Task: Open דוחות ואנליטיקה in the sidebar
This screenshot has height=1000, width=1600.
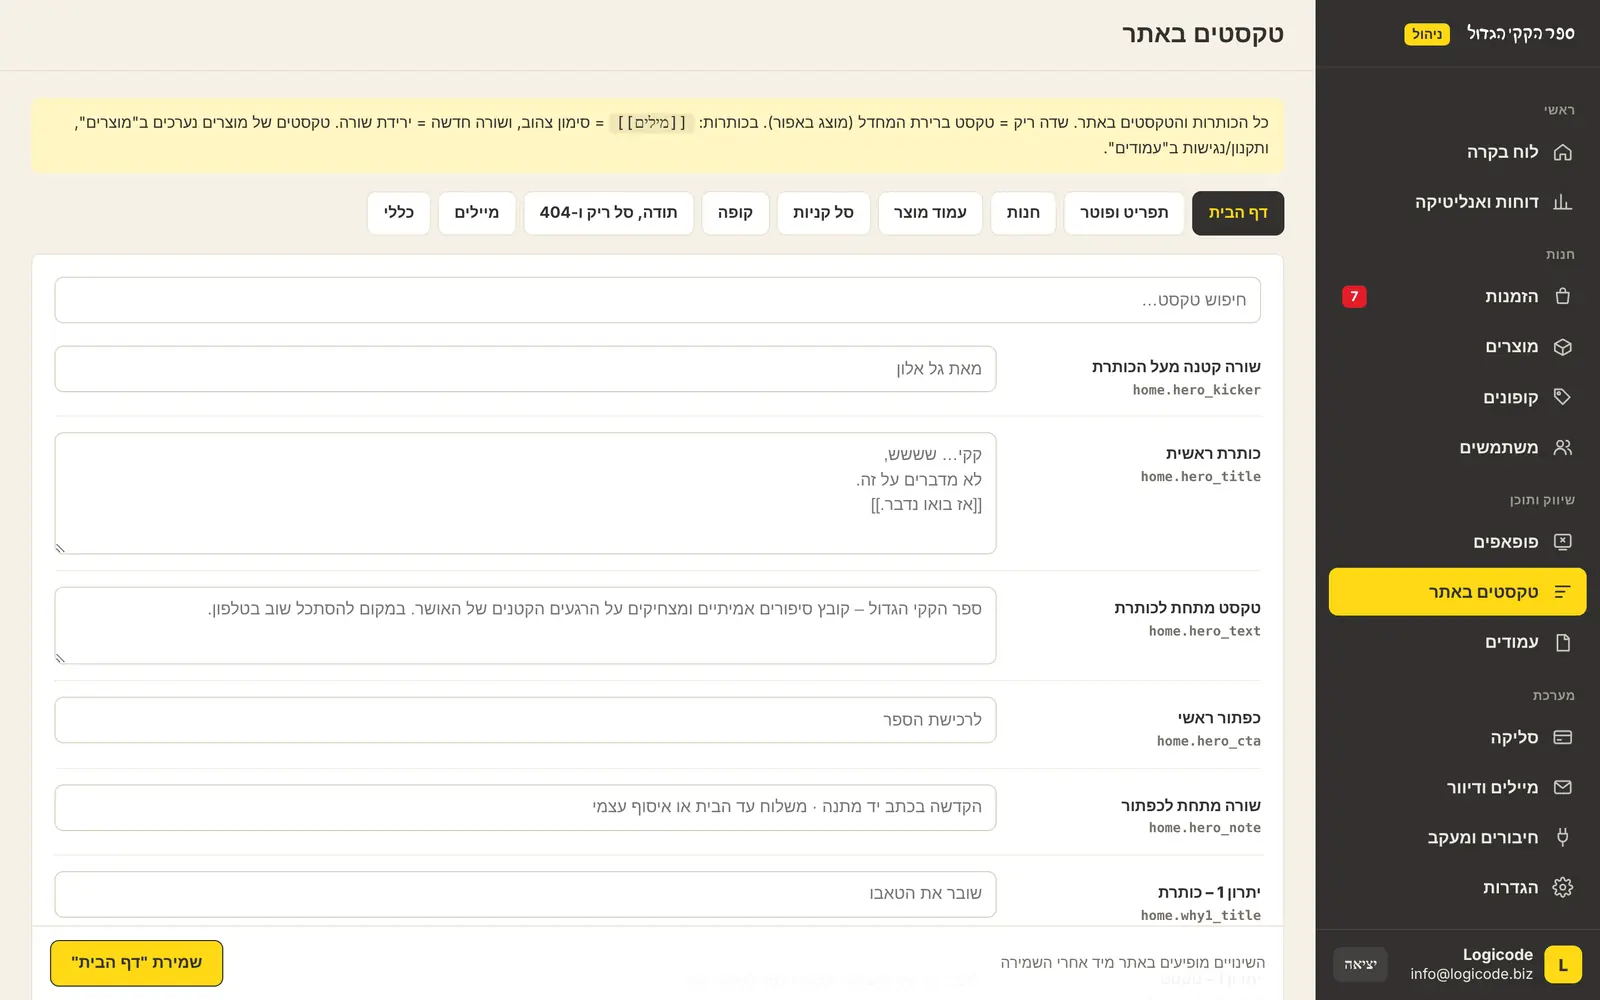Action: 1458,202
